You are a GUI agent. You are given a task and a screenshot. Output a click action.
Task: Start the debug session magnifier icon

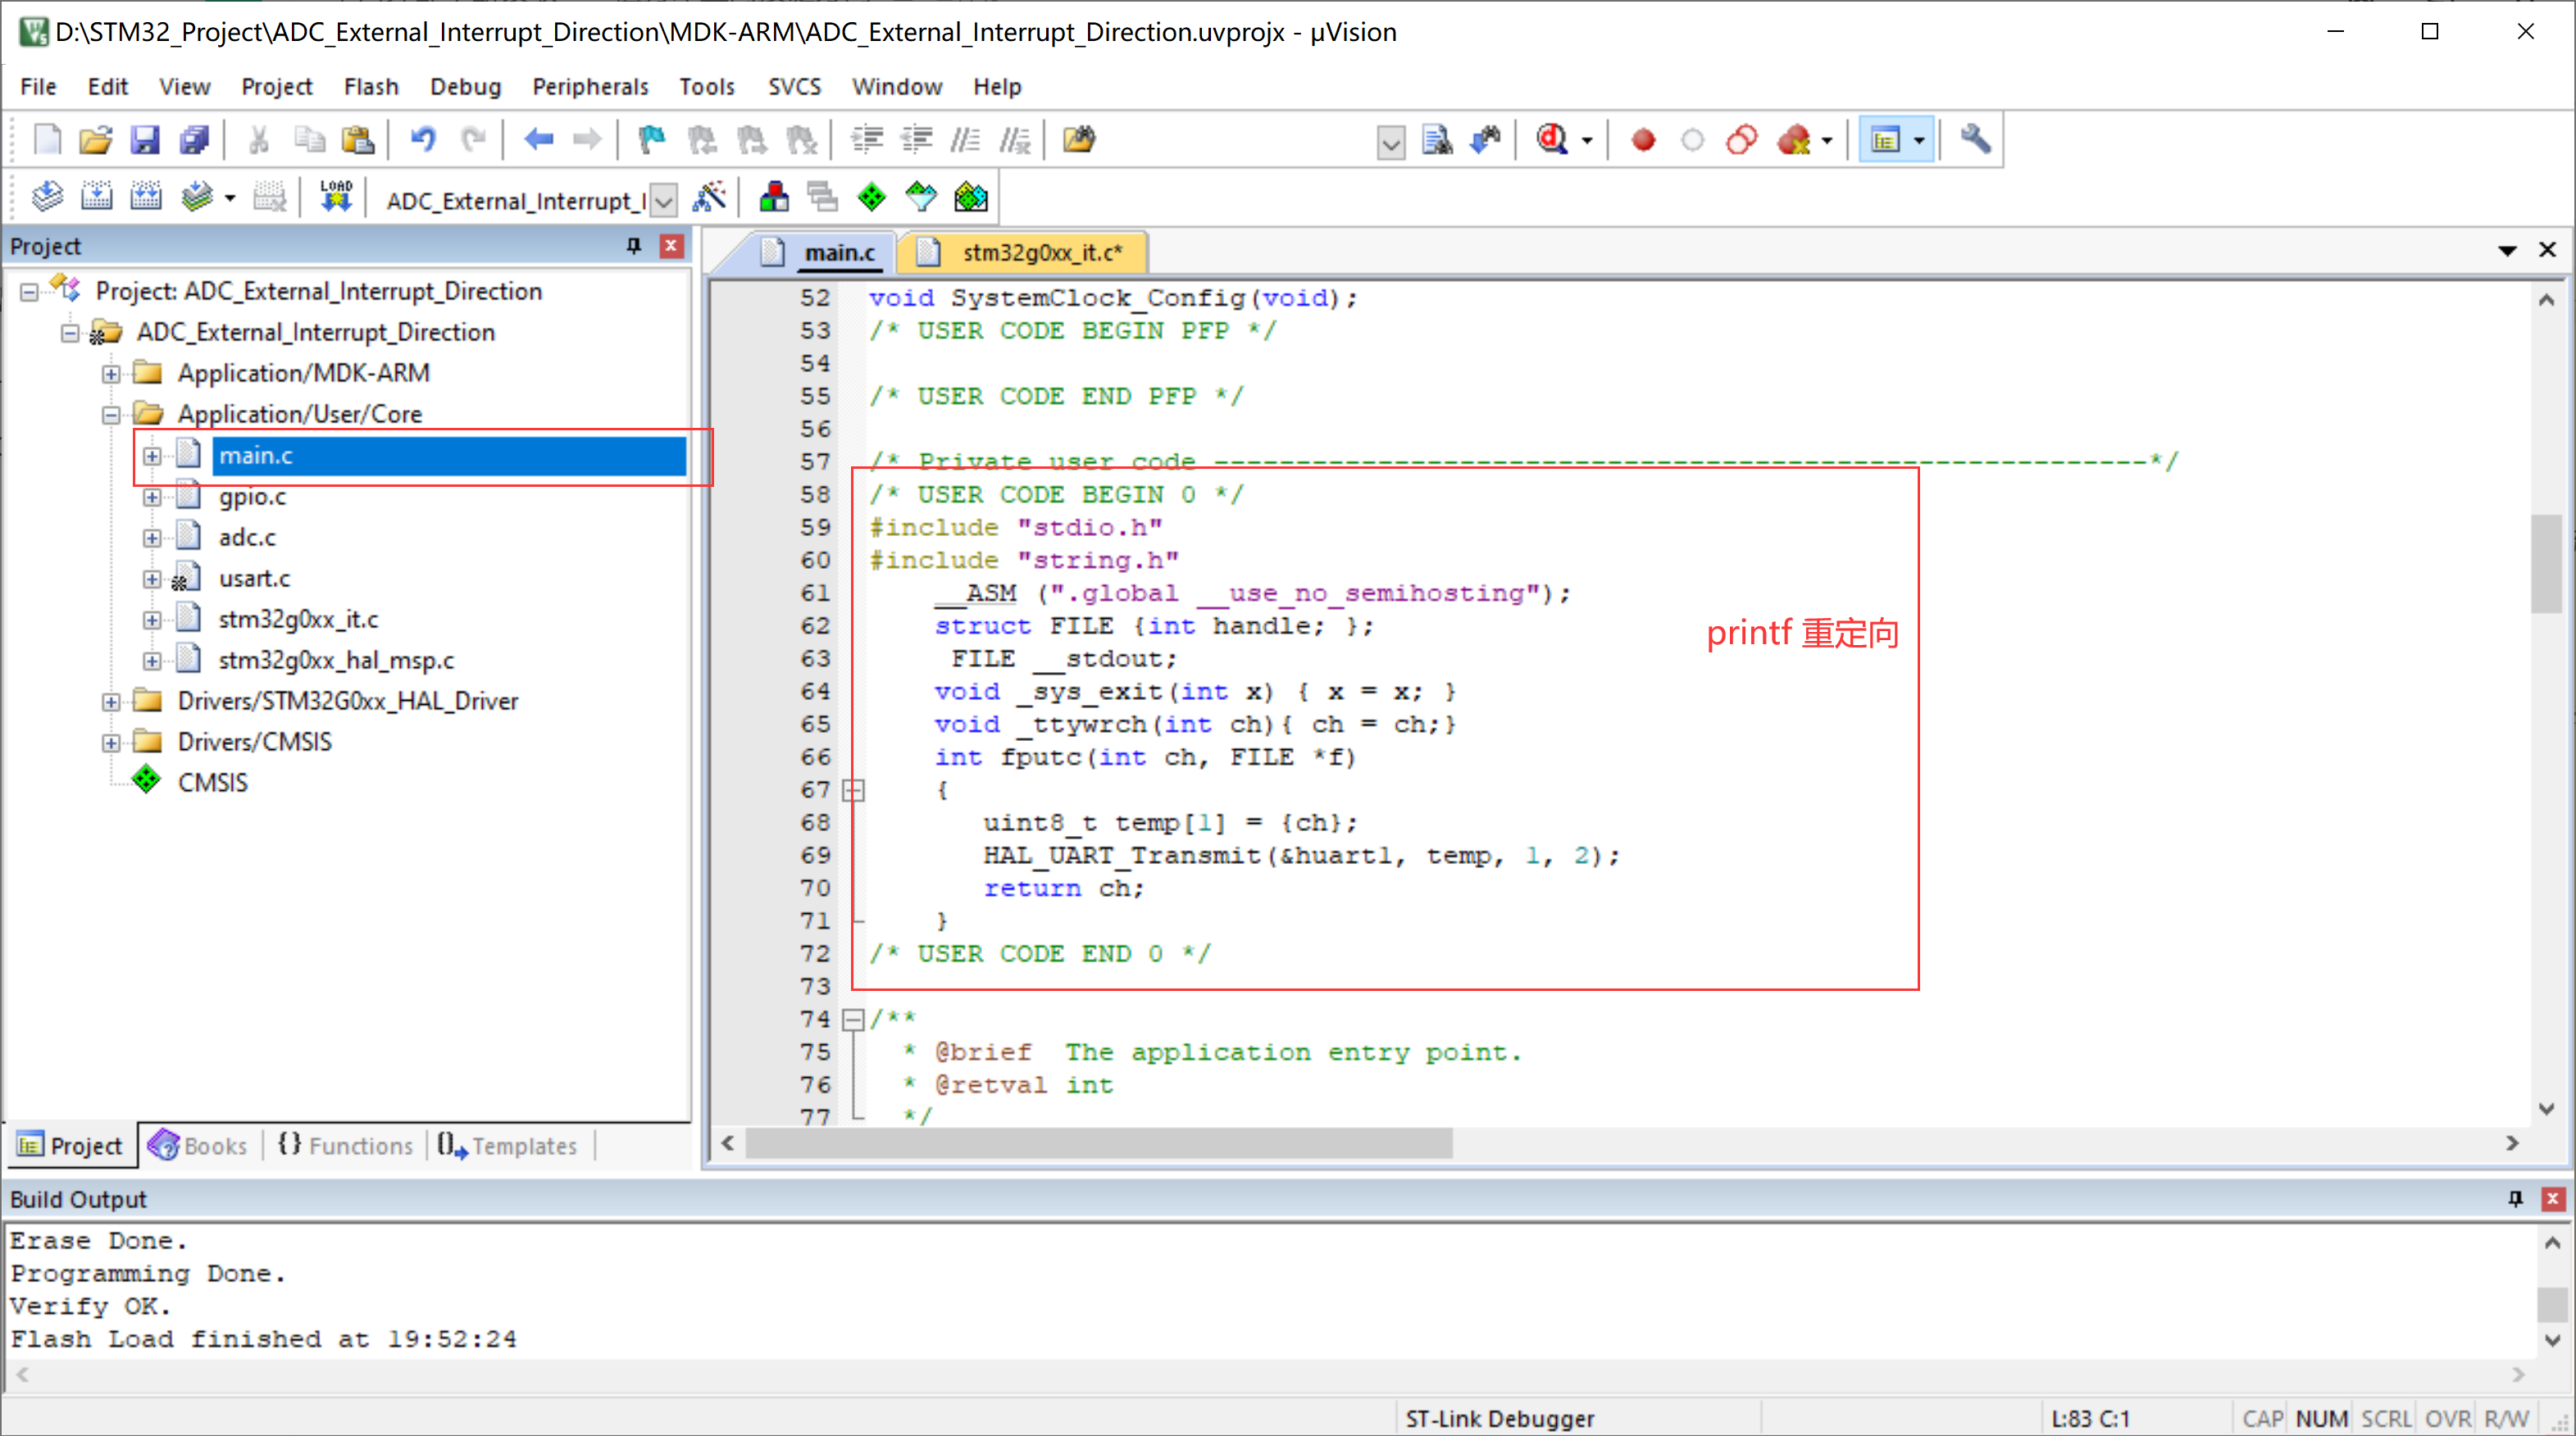click(x=1552, y=140)
